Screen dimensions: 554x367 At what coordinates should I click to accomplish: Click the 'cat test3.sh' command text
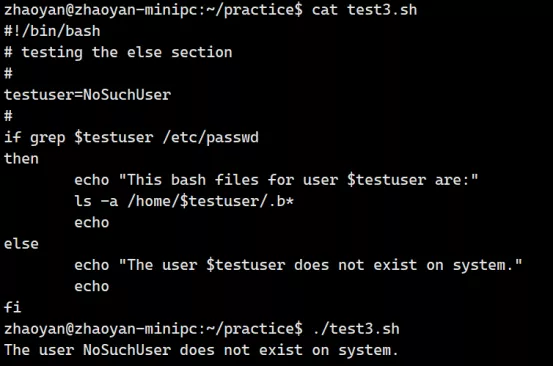364,10
